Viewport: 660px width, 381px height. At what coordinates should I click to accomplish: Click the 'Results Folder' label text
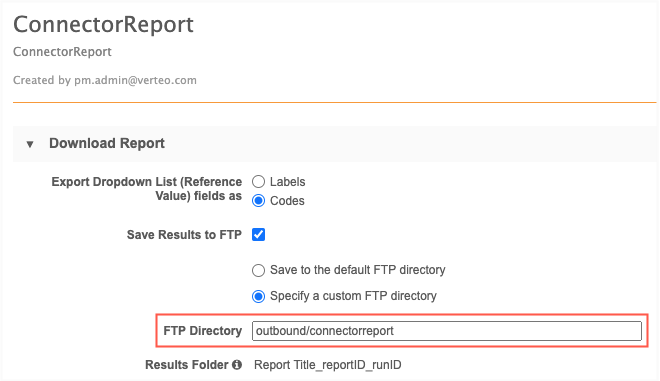(x=187, y=365)
